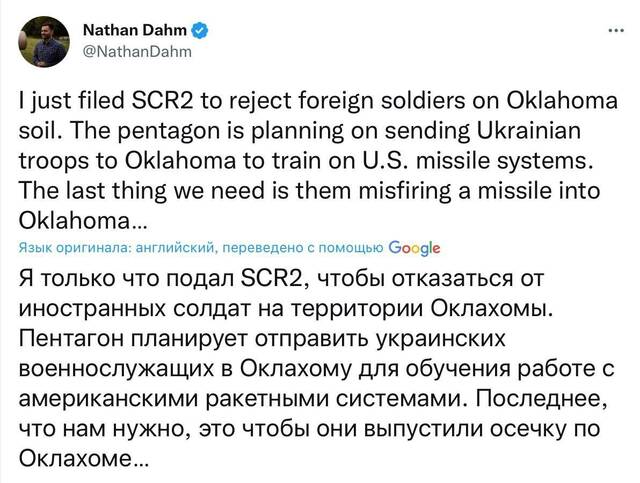
Task: Click the Nathan Dahm display name
Action: click(x=135, y=31)
